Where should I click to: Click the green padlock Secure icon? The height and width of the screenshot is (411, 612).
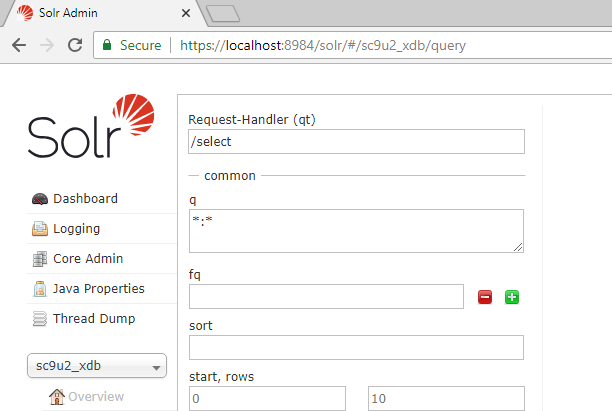[107, 45]
